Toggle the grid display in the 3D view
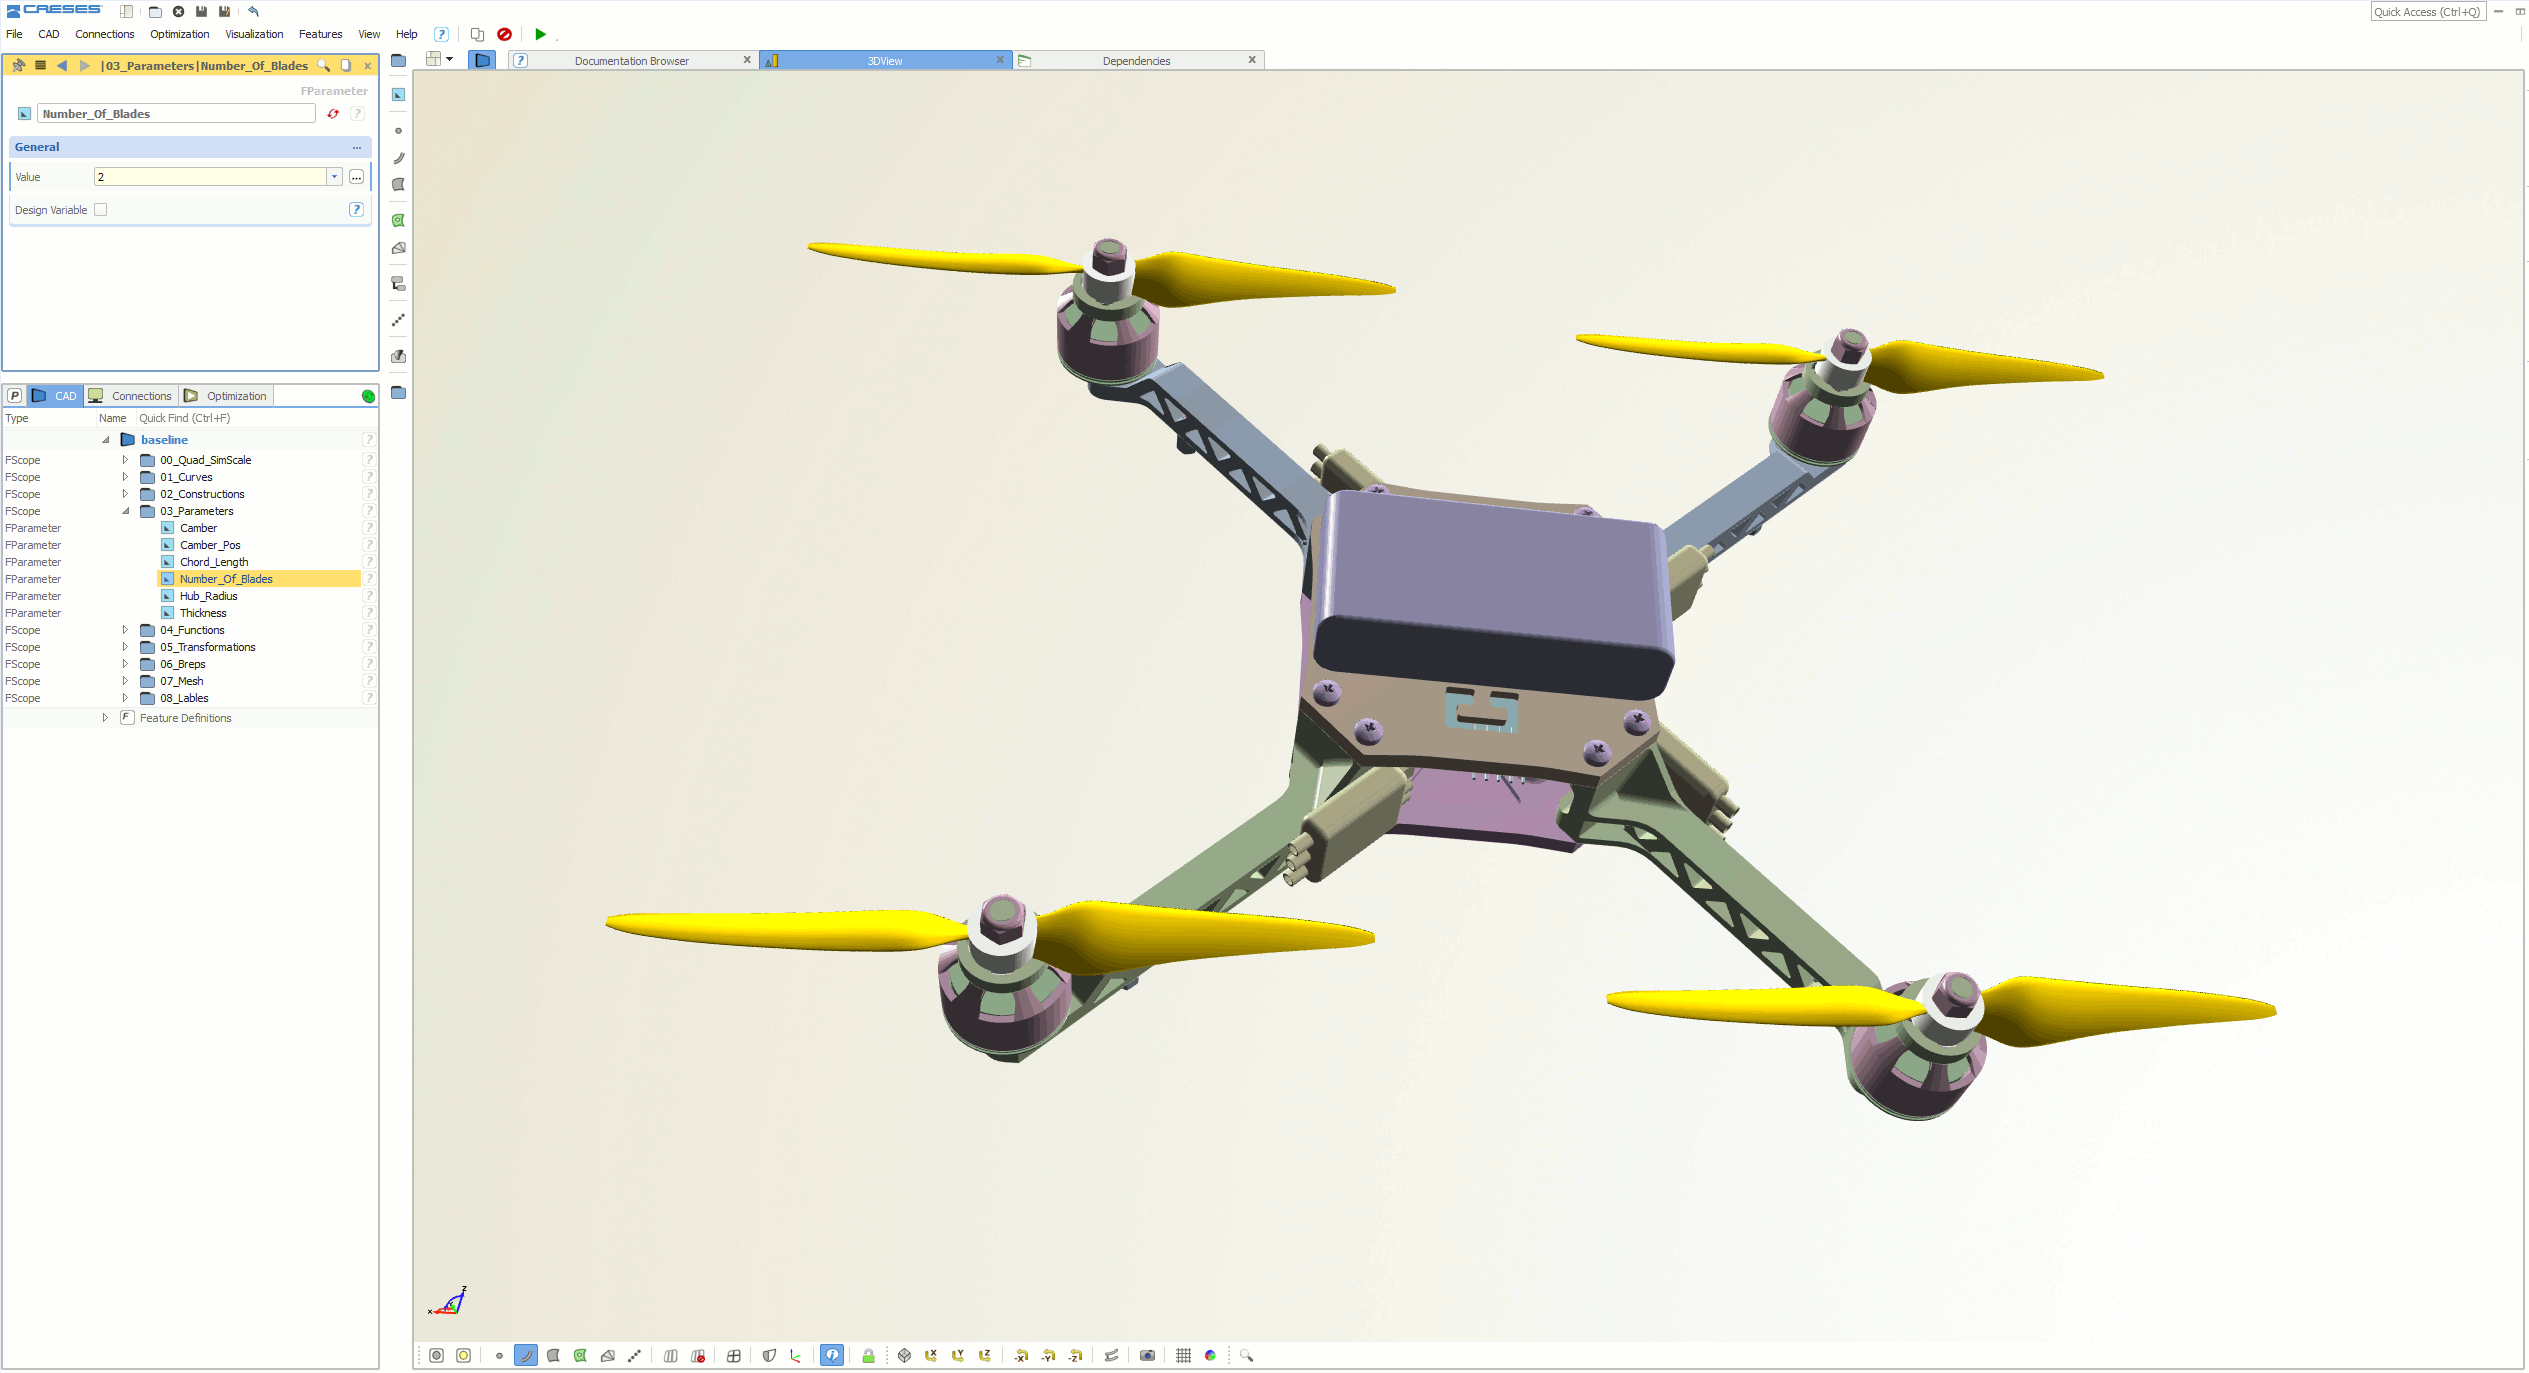Image resolution: width=2529 pixels, height=1373 pixels. pyautogui.click(x=1184, y=1355)
